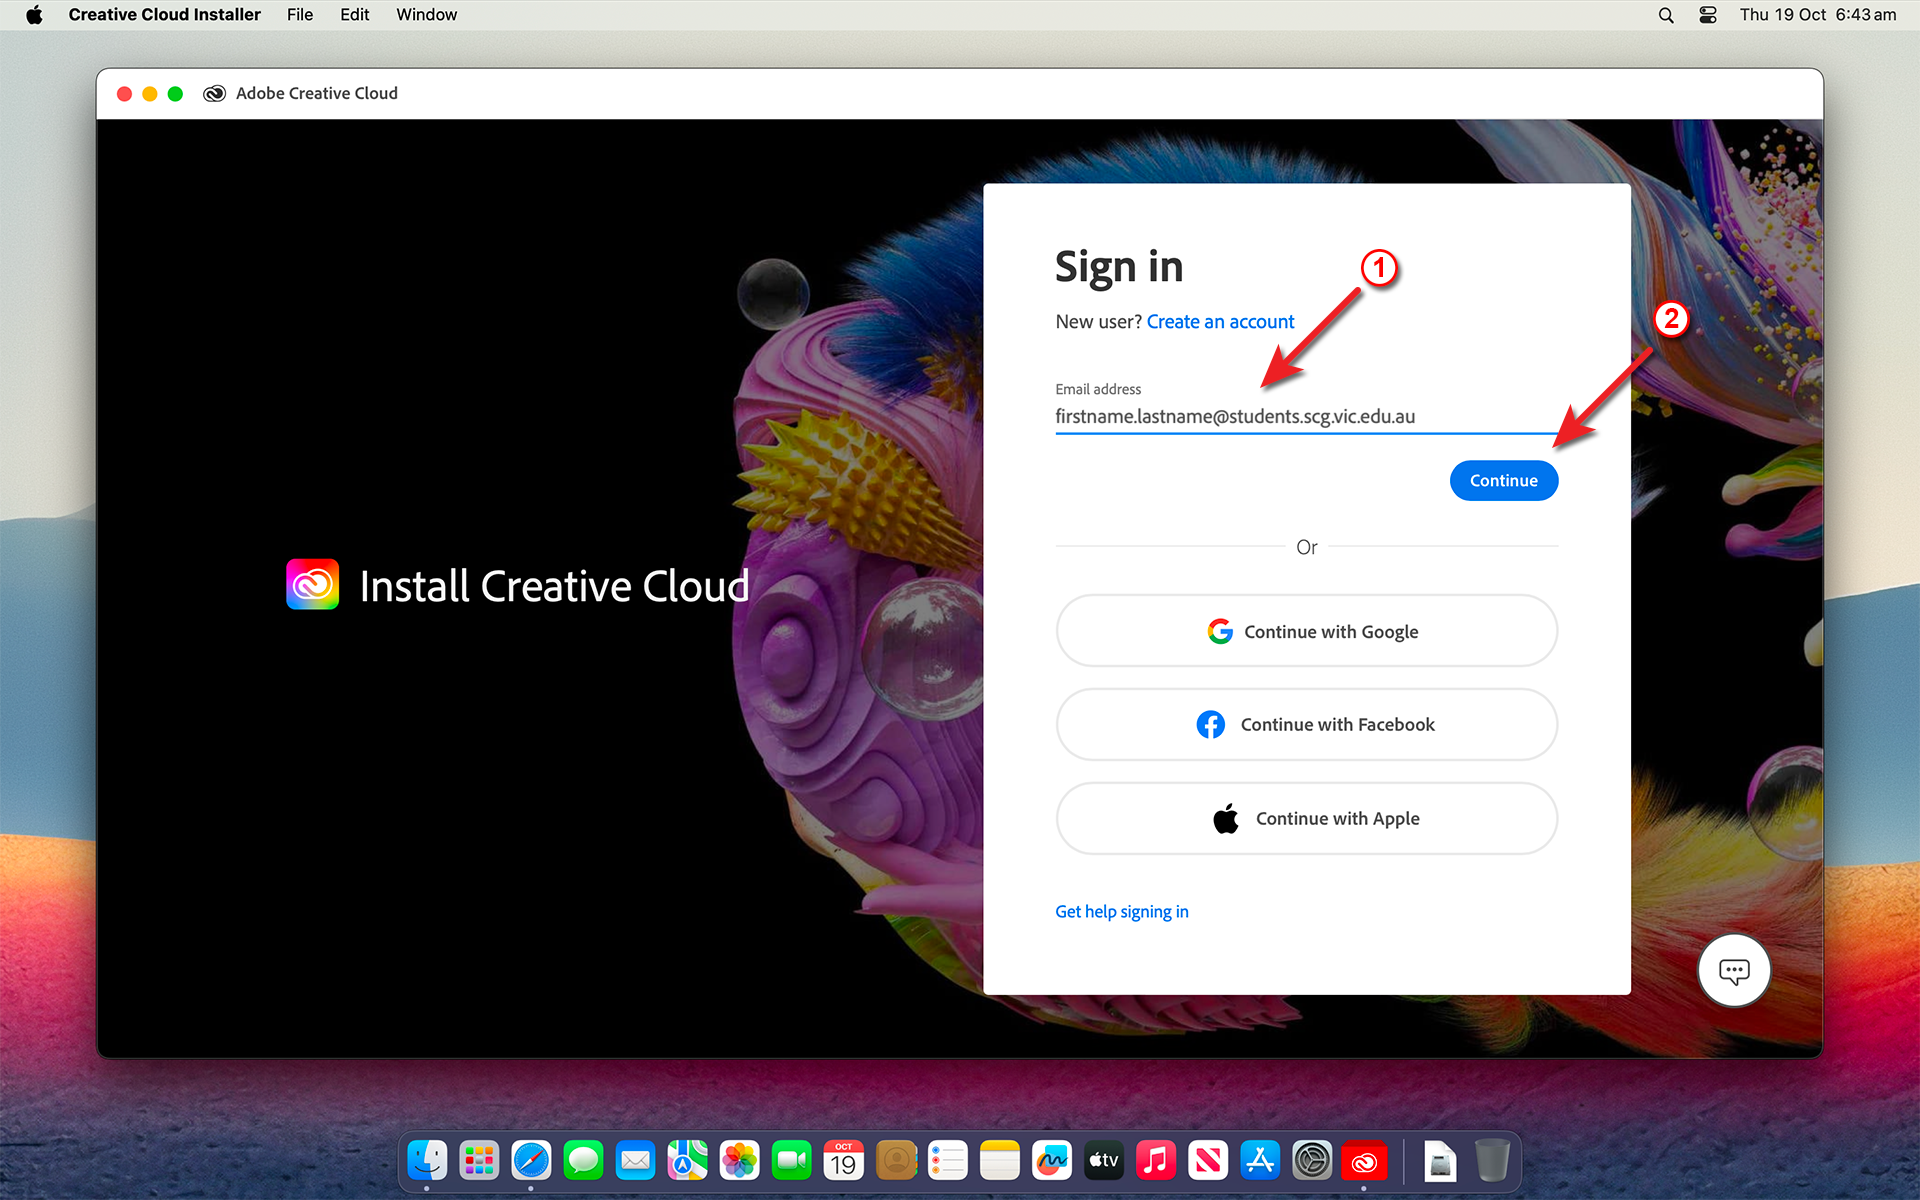Screen dimensions: 1920x1200
Task: Open News app in dock
Action: (x=1208, y=1161)
